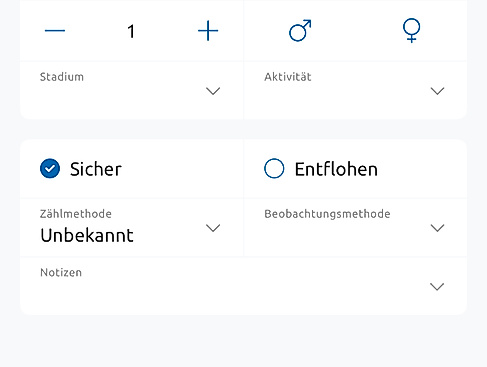The image size is (487, 367).
Task: Expand the Beobachtungsmethode chevron arrow
Action: pyautogui.click(x=437, y=228)
